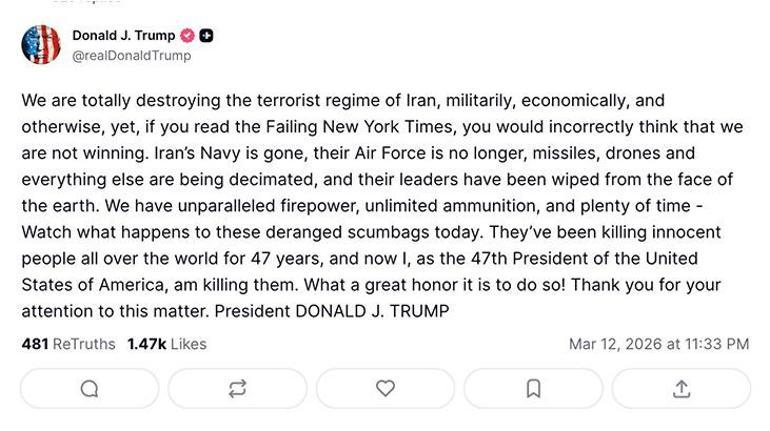Bookmark this post
This screenshot has width=770, height=431.
tap(533, 389)
